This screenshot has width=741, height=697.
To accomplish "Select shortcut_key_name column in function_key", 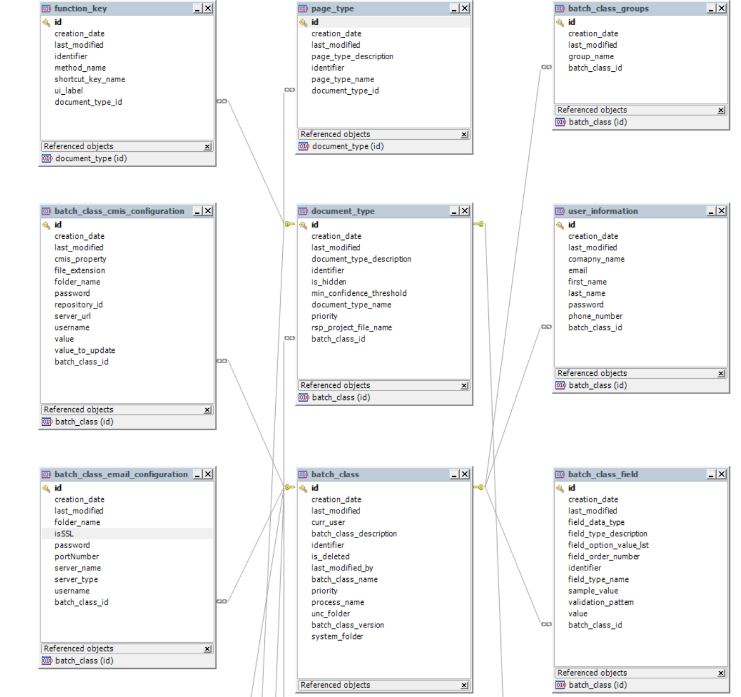I will click(x=90, y=79).
